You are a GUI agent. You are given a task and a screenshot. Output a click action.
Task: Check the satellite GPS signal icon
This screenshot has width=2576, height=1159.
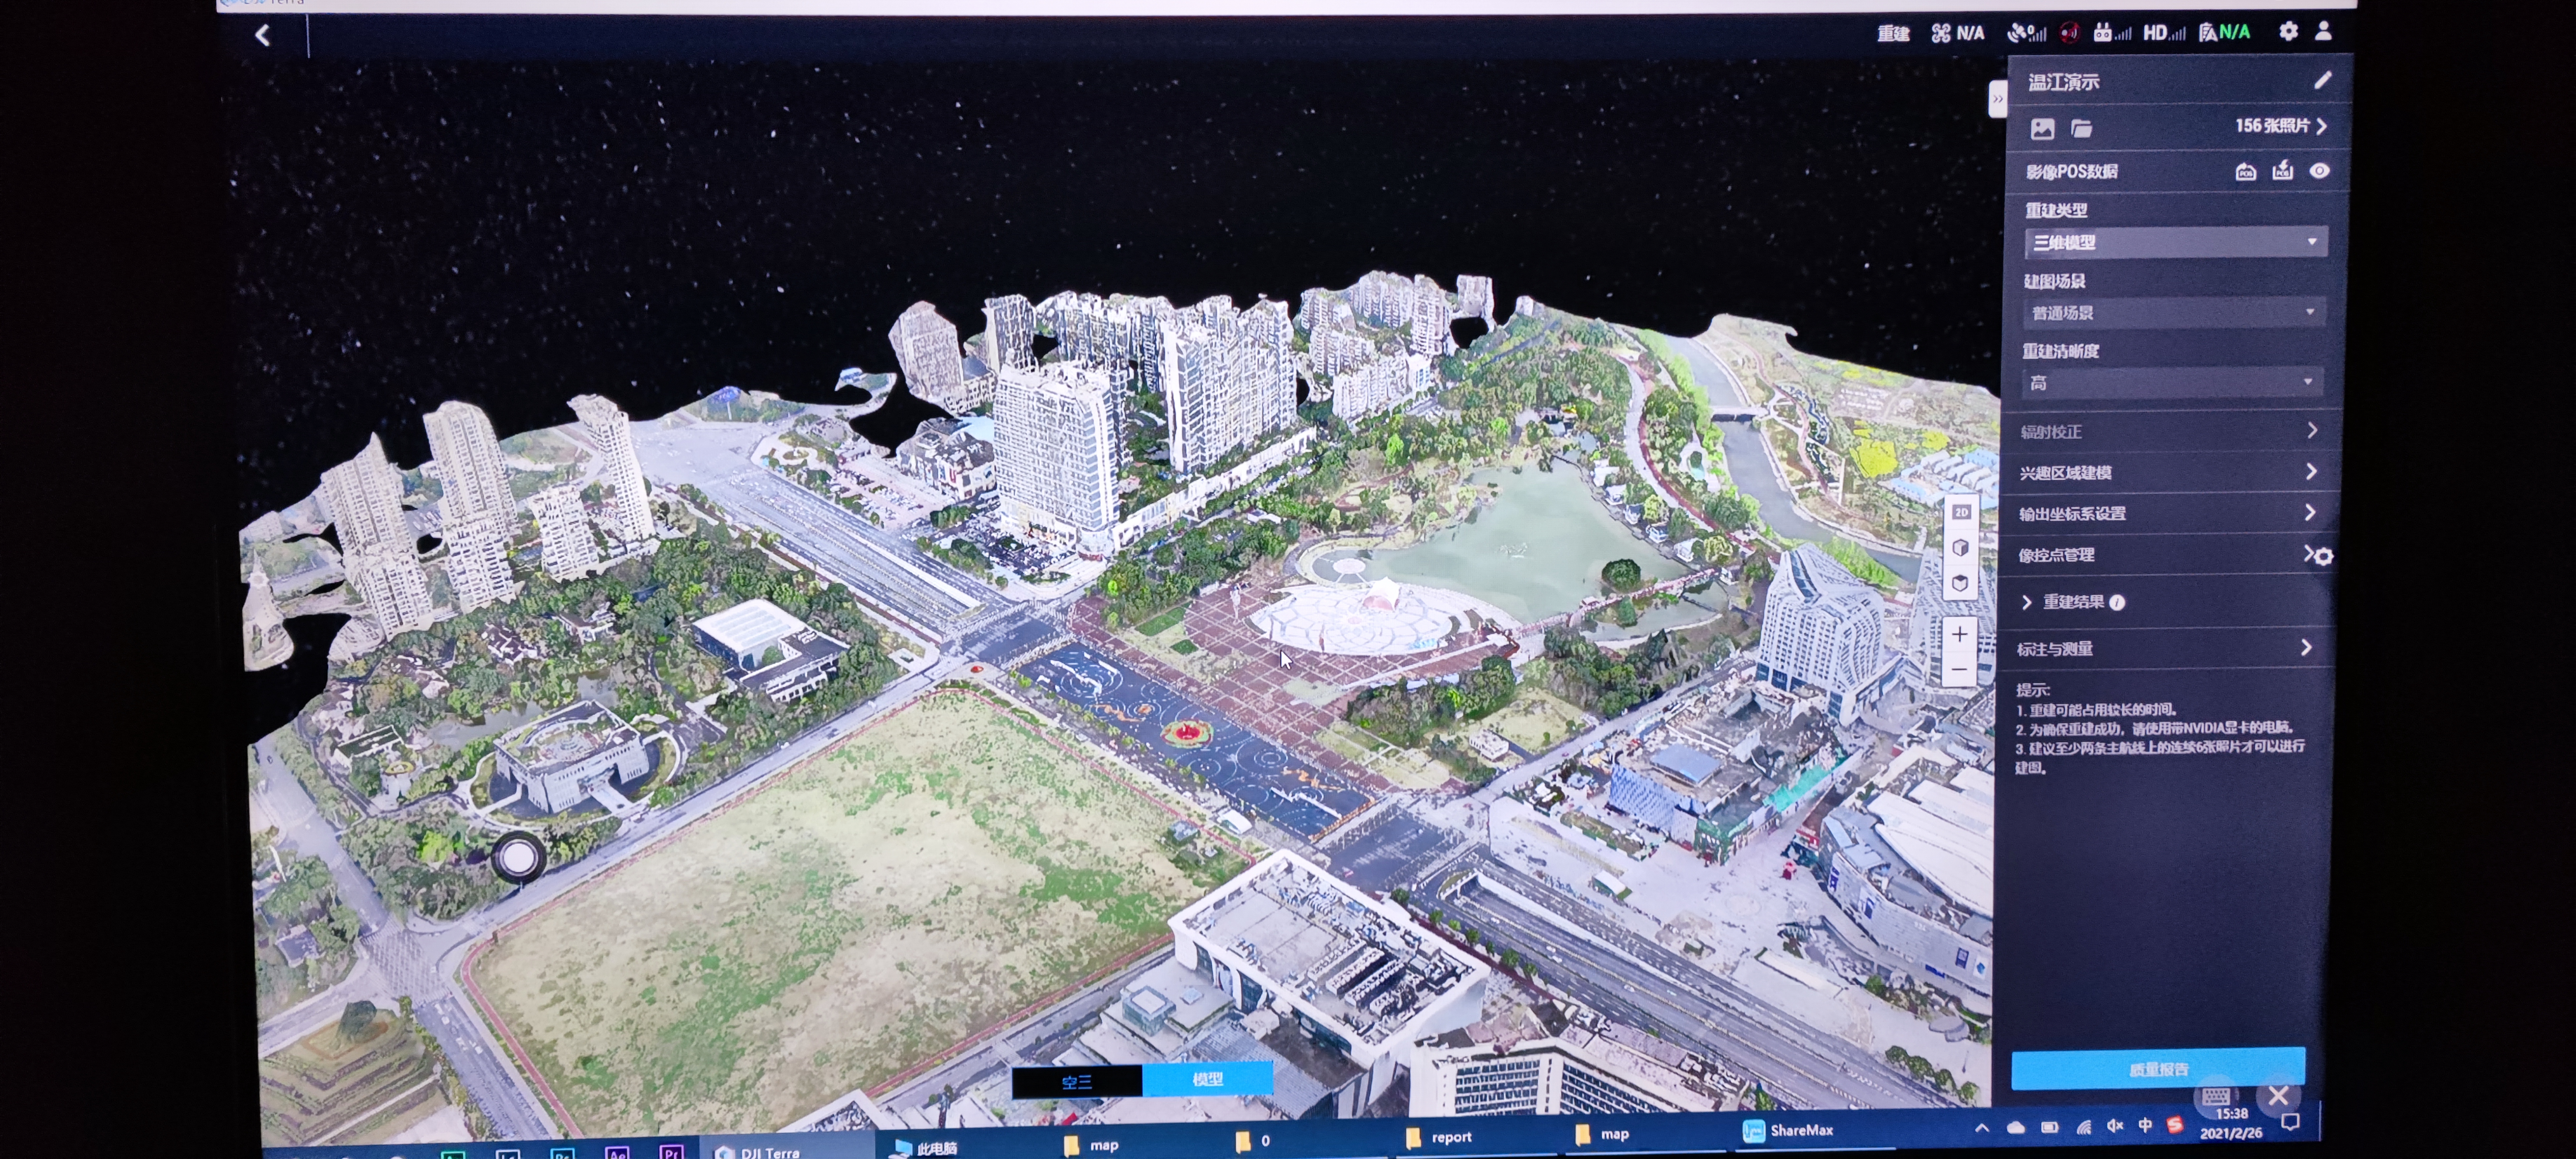pyautogui.click(x=2026, y=33)
